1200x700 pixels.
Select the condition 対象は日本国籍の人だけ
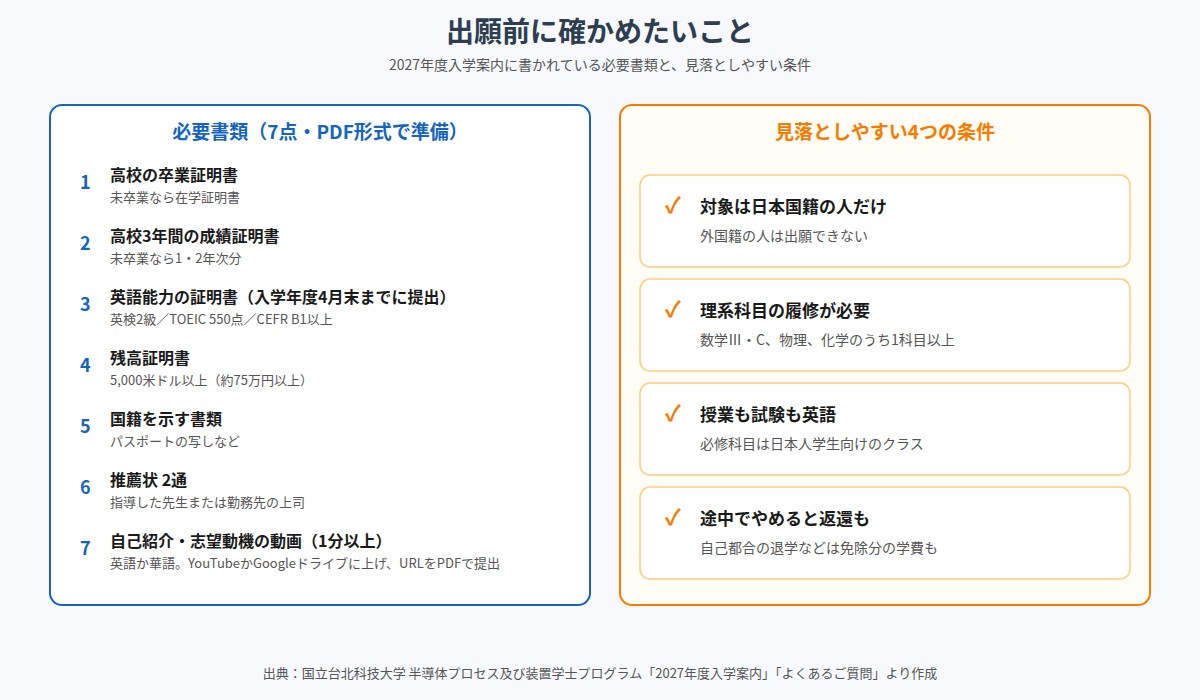(x=793, y=207)
